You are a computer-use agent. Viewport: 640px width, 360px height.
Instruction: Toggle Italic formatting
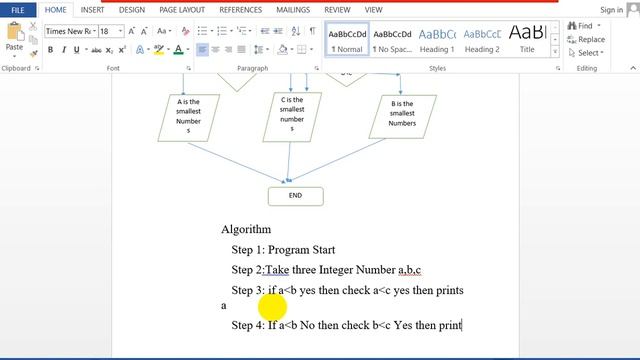(63, 50)
